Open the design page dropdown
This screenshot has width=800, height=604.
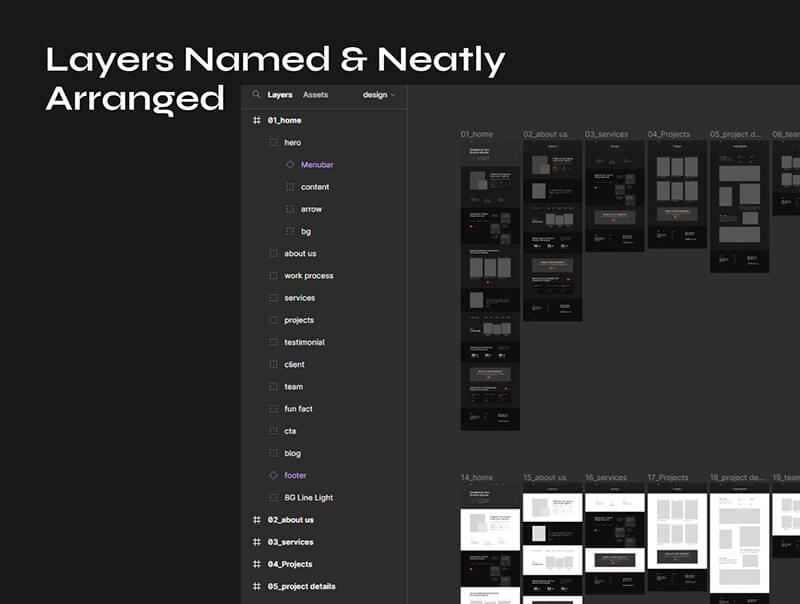(379, 95)
